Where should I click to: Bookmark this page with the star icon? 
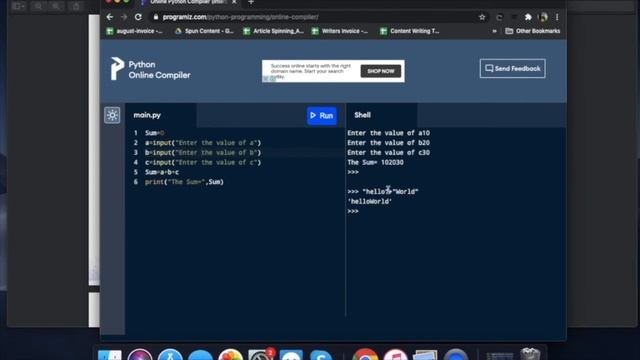point(482,17)
